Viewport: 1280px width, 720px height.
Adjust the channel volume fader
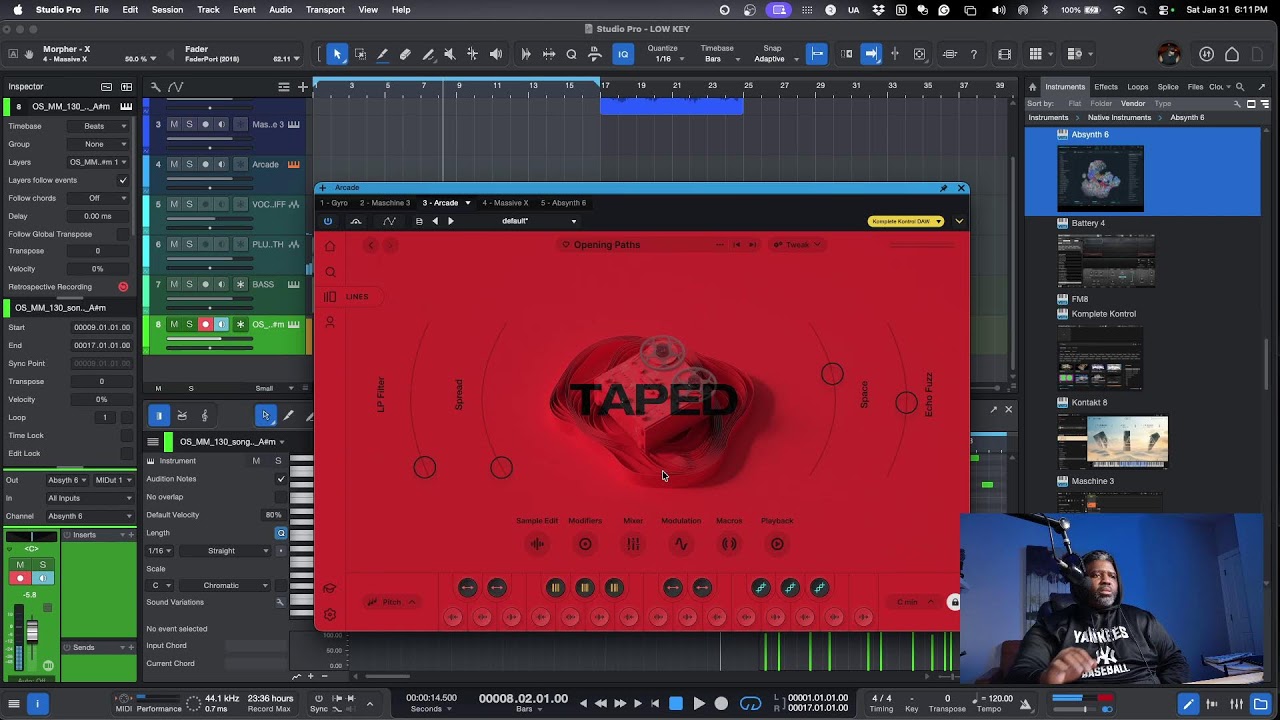tap(32, 631)
